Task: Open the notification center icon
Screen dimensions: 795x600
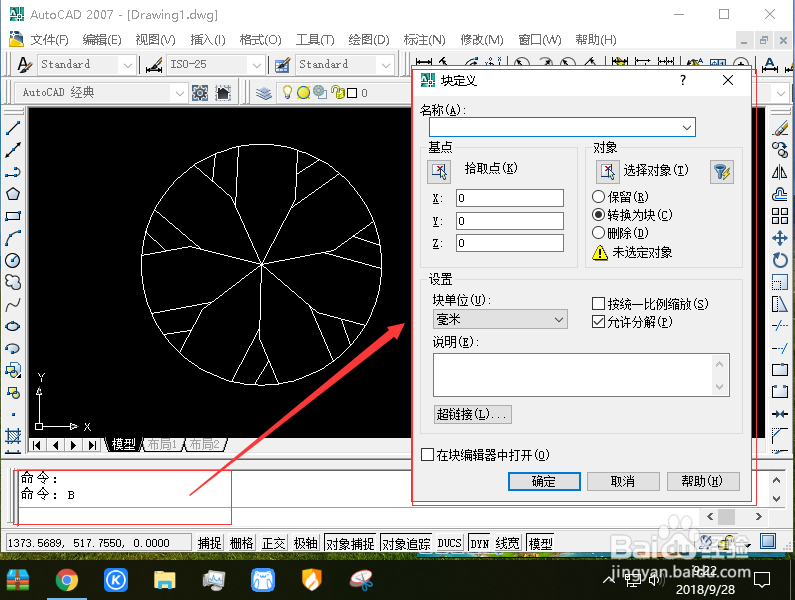Action: [762, 580]
